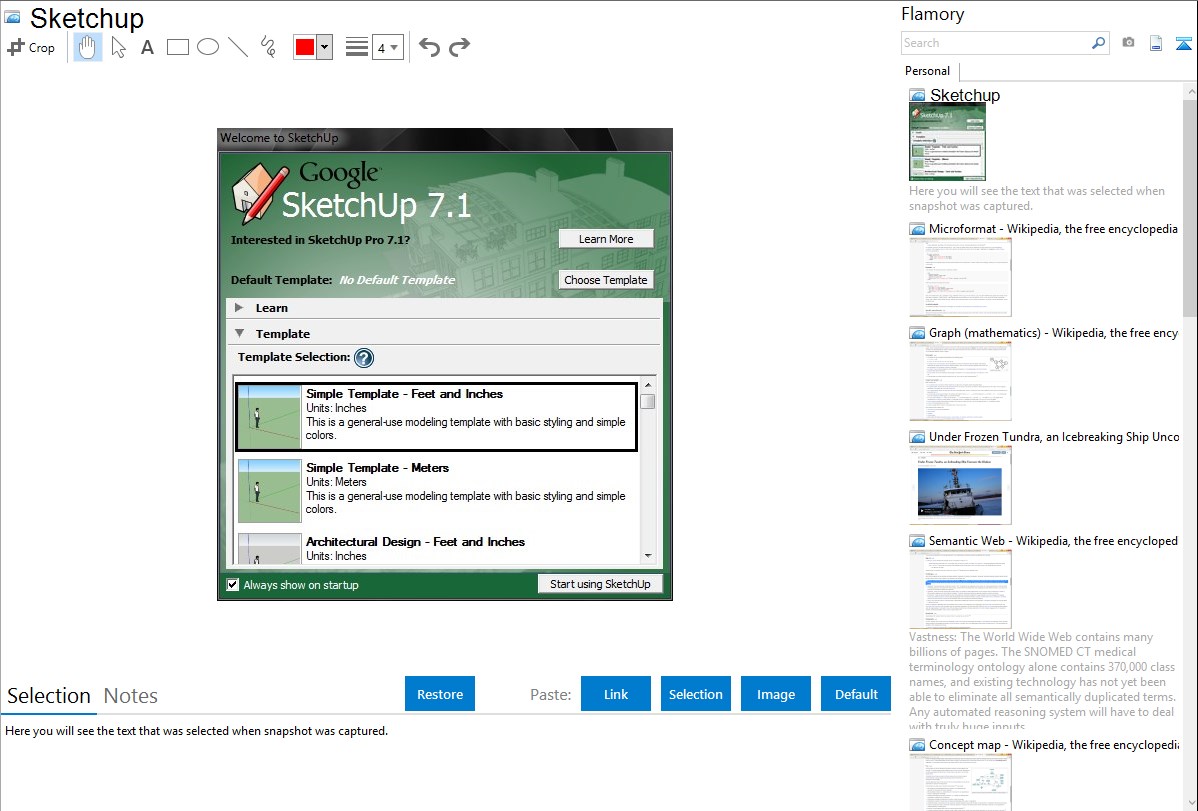Click the red color swatch
The image size is (1198, 811).
click(305, 47)
